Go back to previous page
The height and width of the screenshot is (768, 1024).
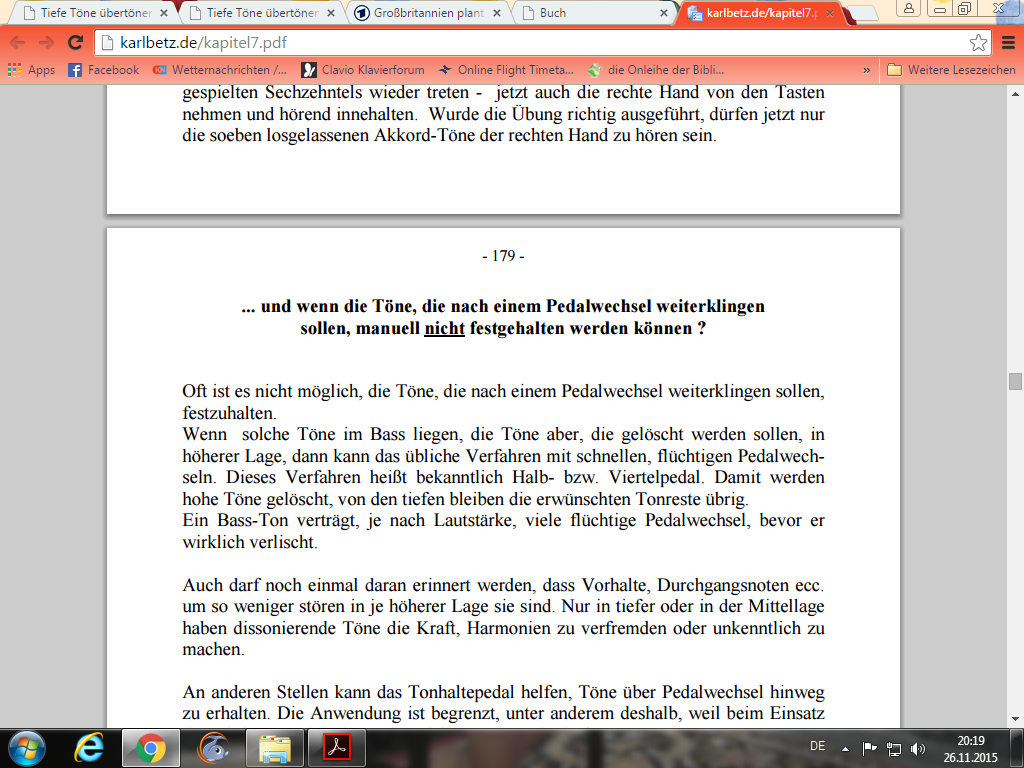point(18,42)
